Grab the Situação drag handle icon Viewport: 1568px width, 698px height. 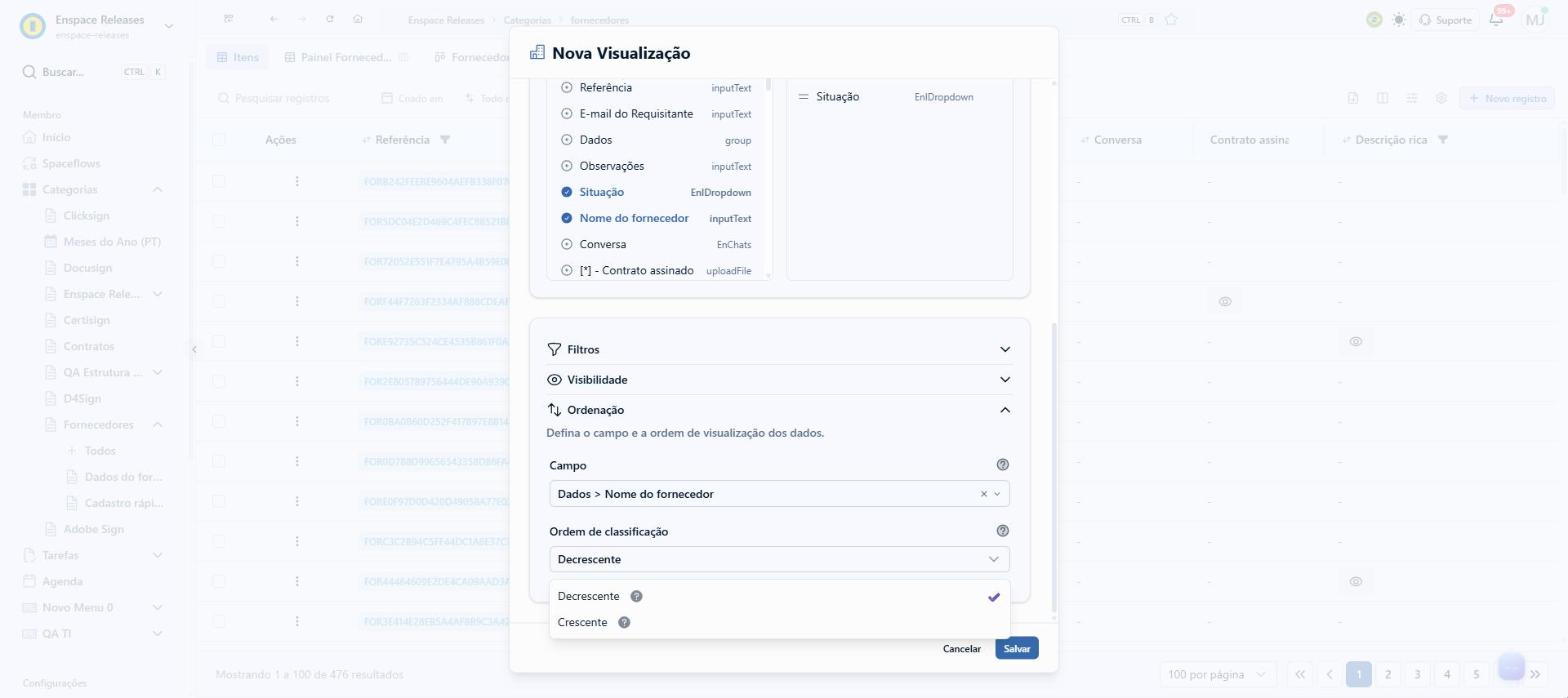click(803, 97)
